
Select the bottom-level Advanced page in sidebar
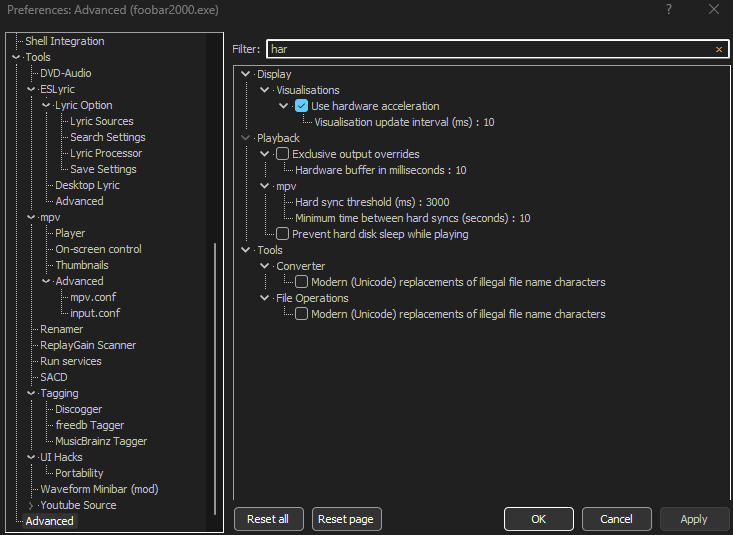[49, 521]
